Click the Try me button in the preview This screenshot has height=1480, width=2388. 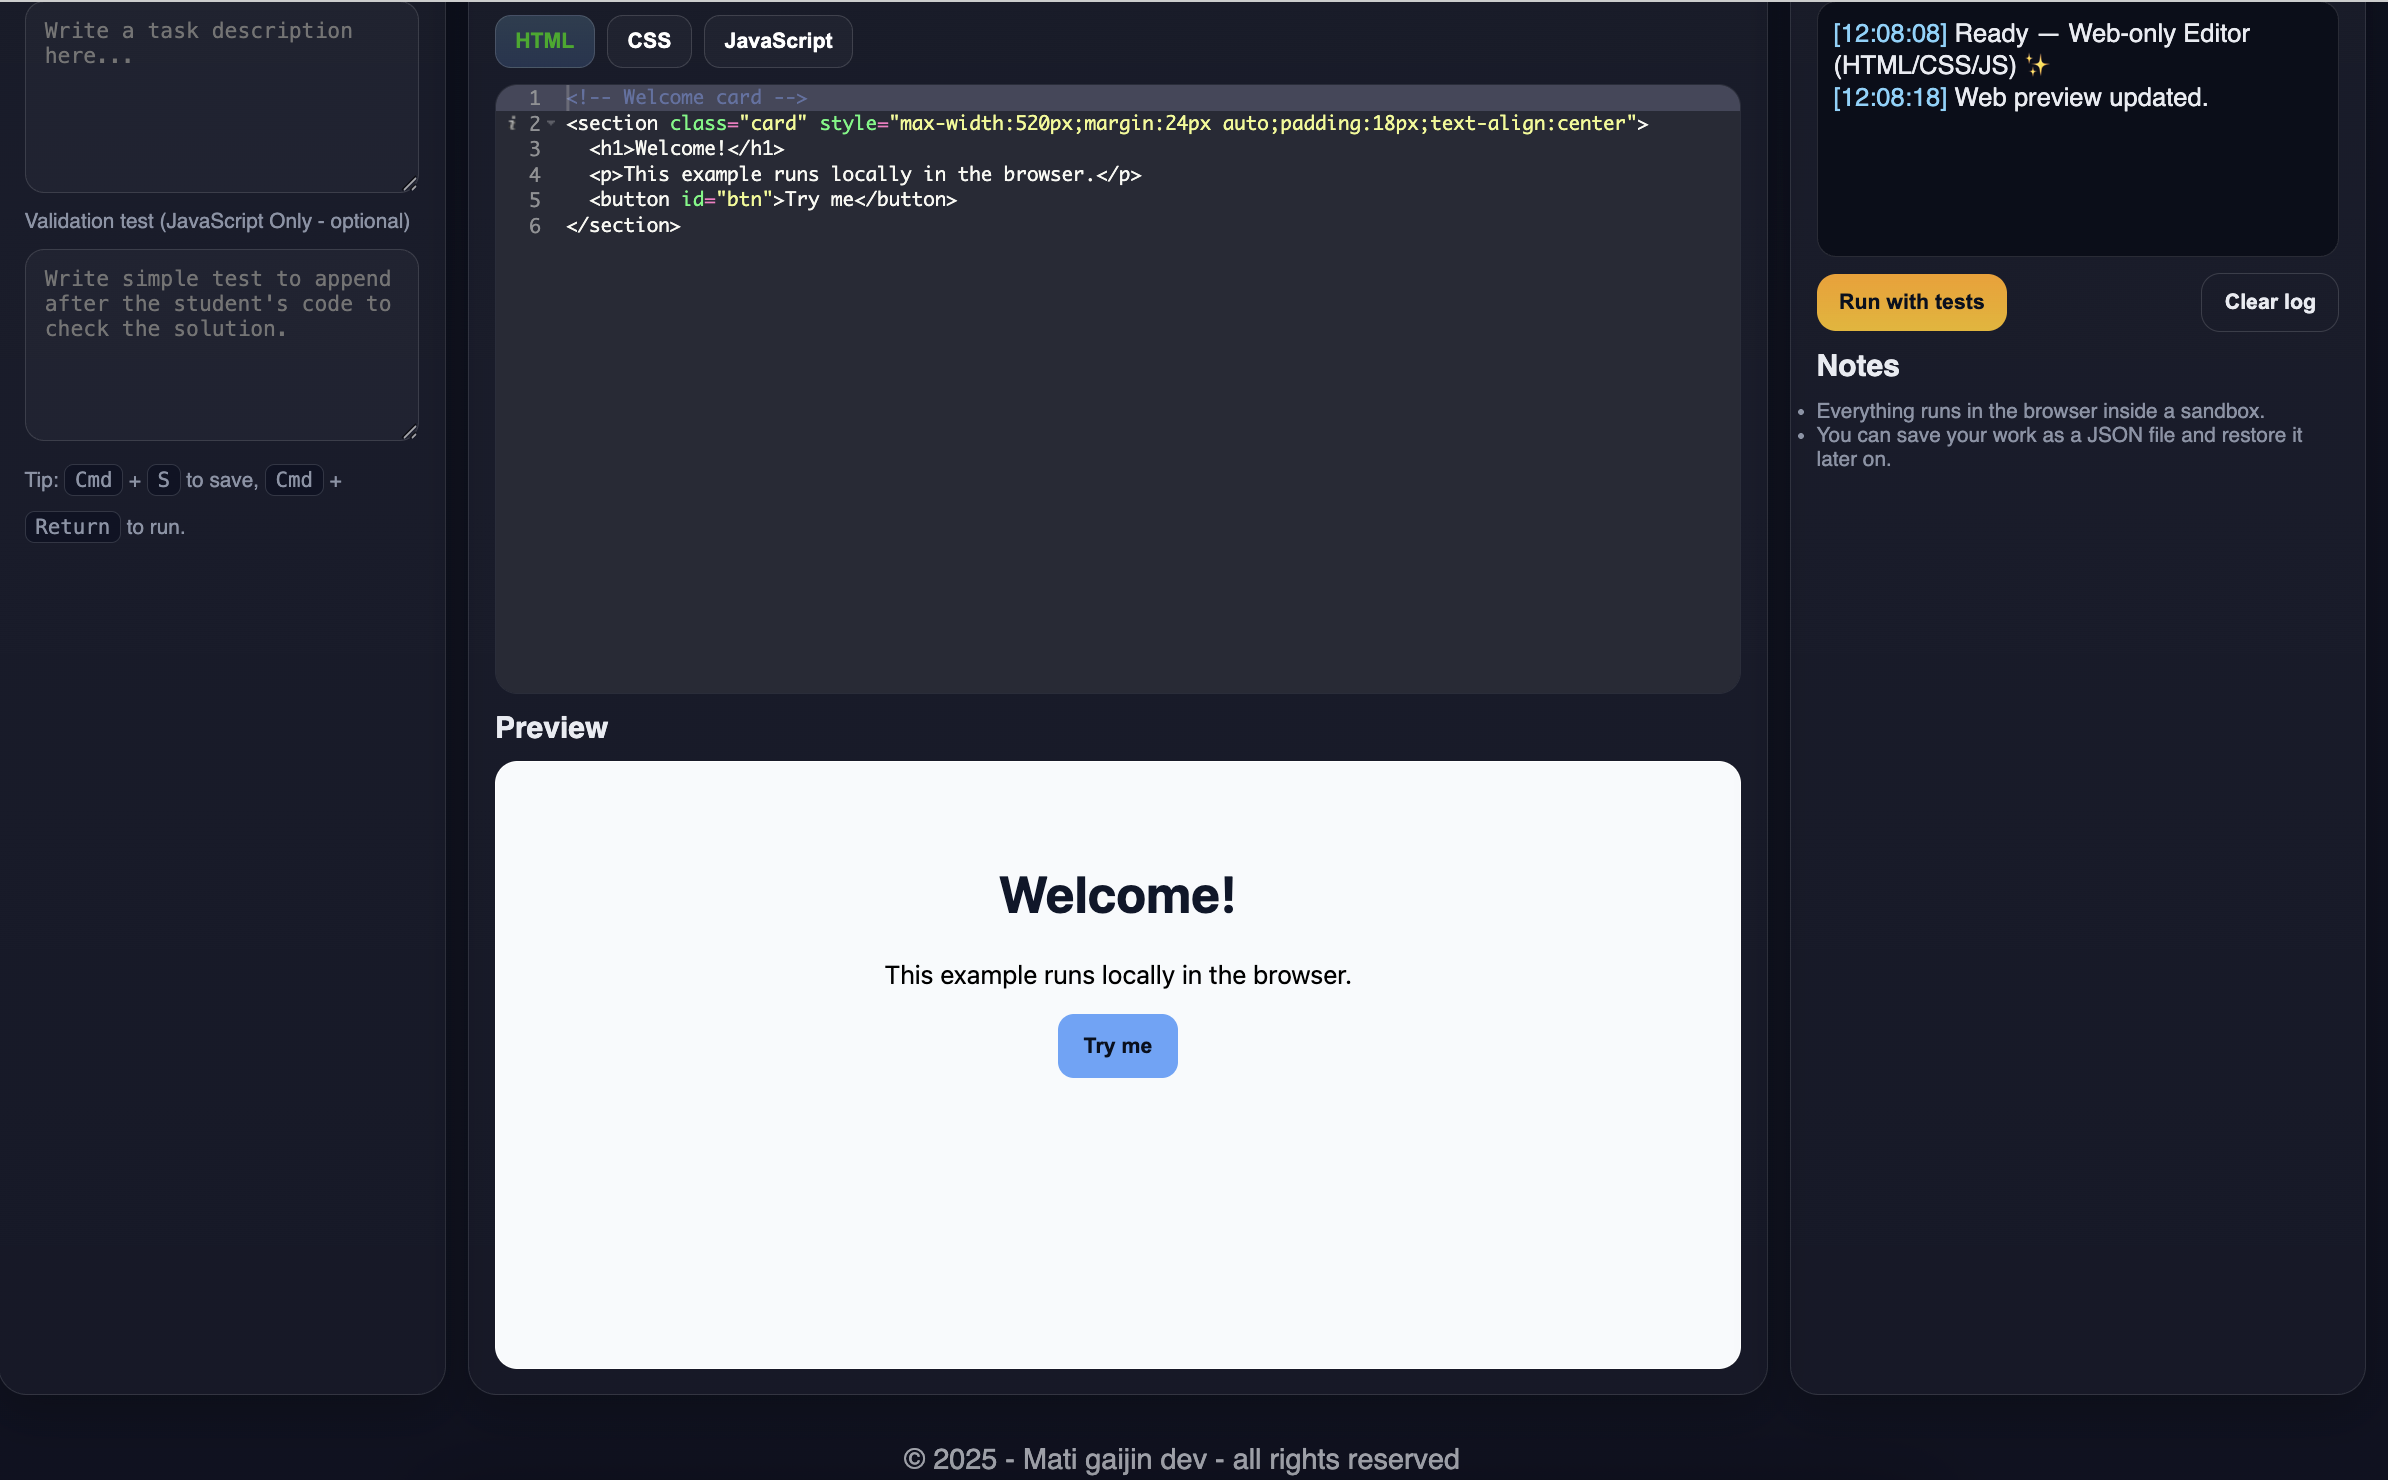pyautogui.click(x=1117, y=1045)
